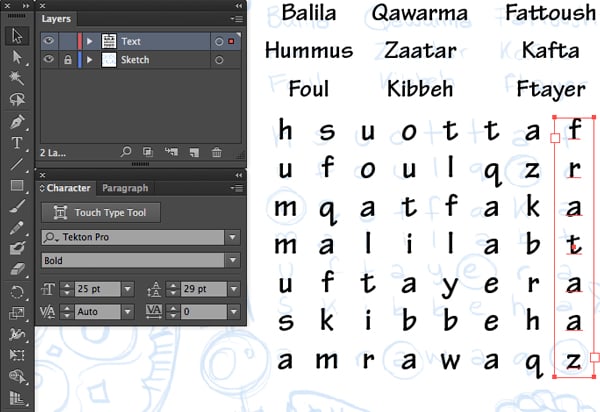600x412 pixels.
Task: Select the Rotate tool
Action: click(17, 293)
